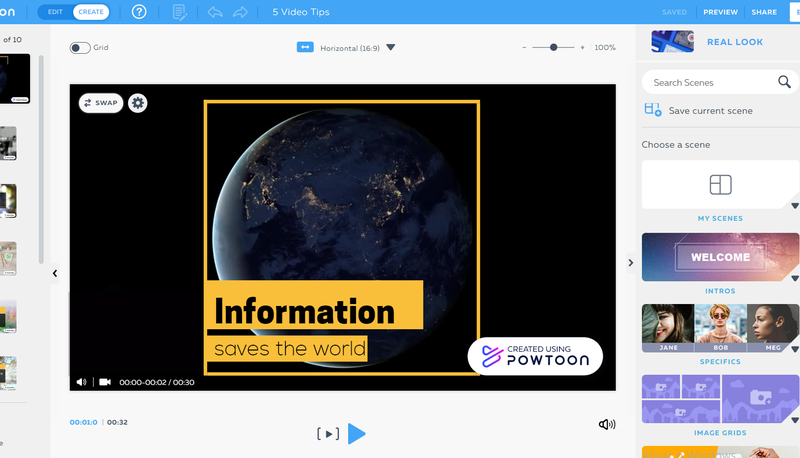The width and height of the screenshot is (800, 458).
Task: Switch to Create mode
Action: click(91, 12)
